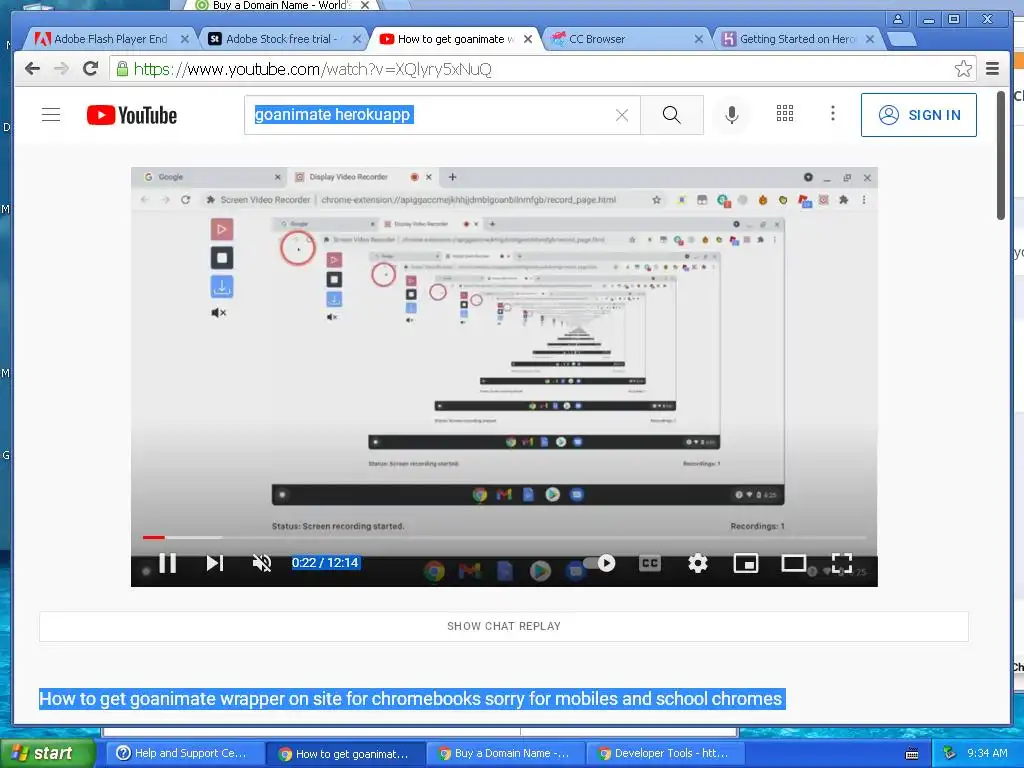This screenshot has width=1024, height=768.
Task: Close the Adobe Stock free trial tab
Action: coord(357,39)
